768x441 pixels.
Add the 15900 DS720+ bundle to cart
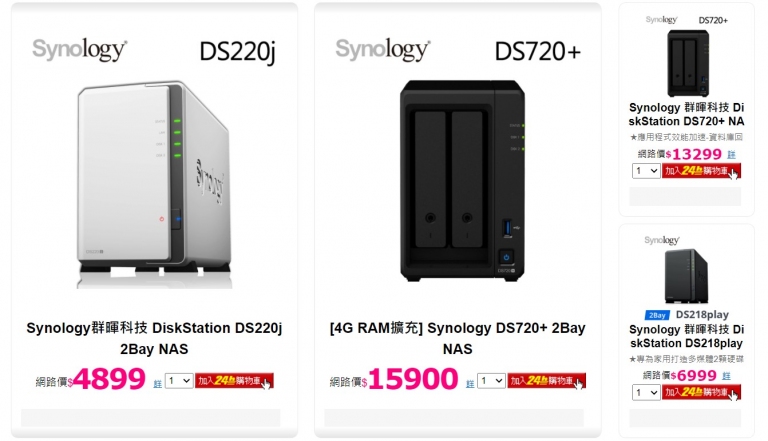click(x=547, y=381)
